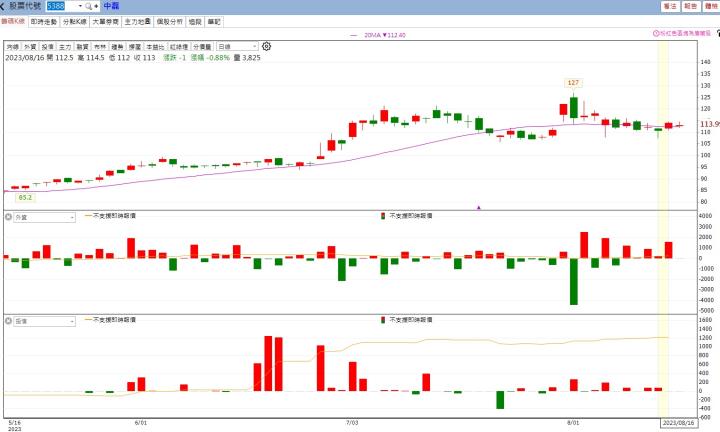
Task: Click the 報告 button at top right
Action: tap(690, 6)
